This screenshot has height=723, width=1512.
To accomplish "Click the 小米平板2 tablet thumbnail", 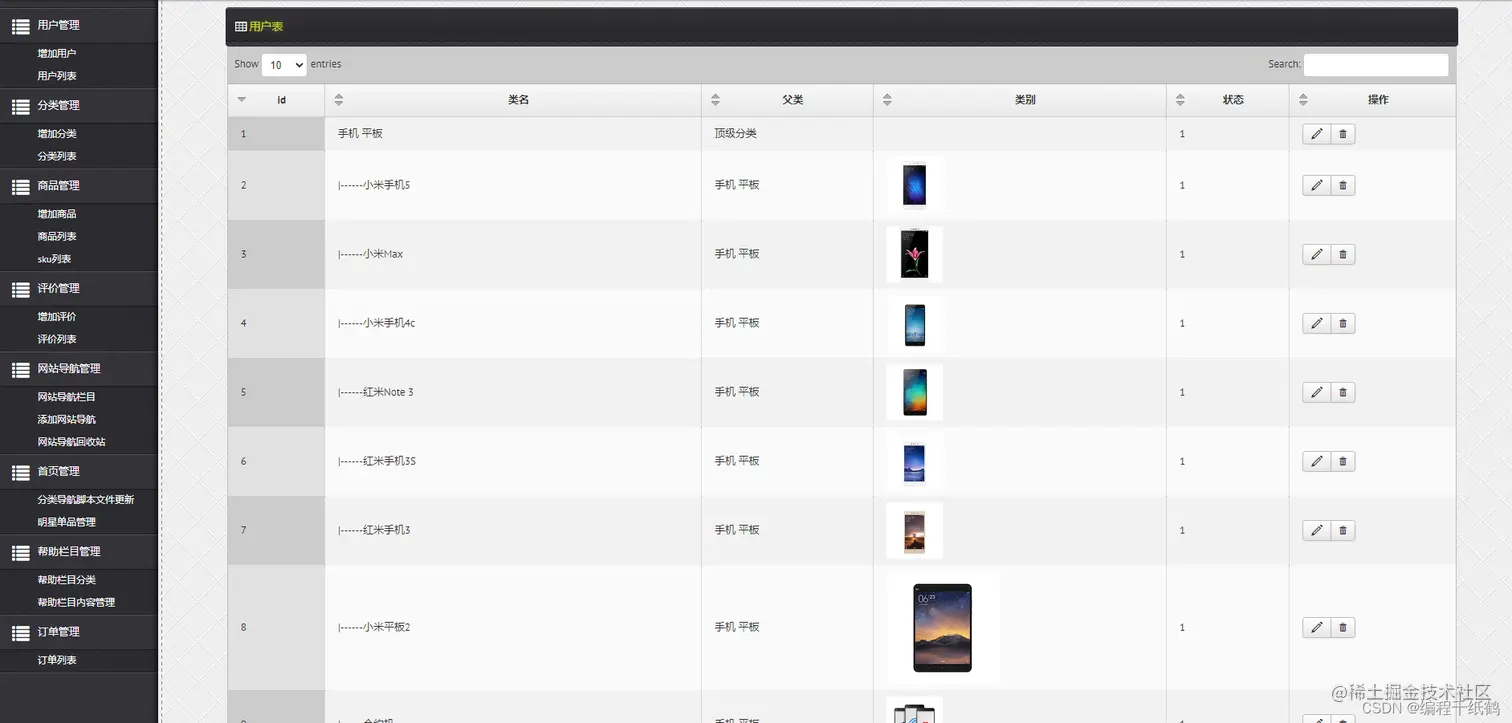I will point(942,628).
